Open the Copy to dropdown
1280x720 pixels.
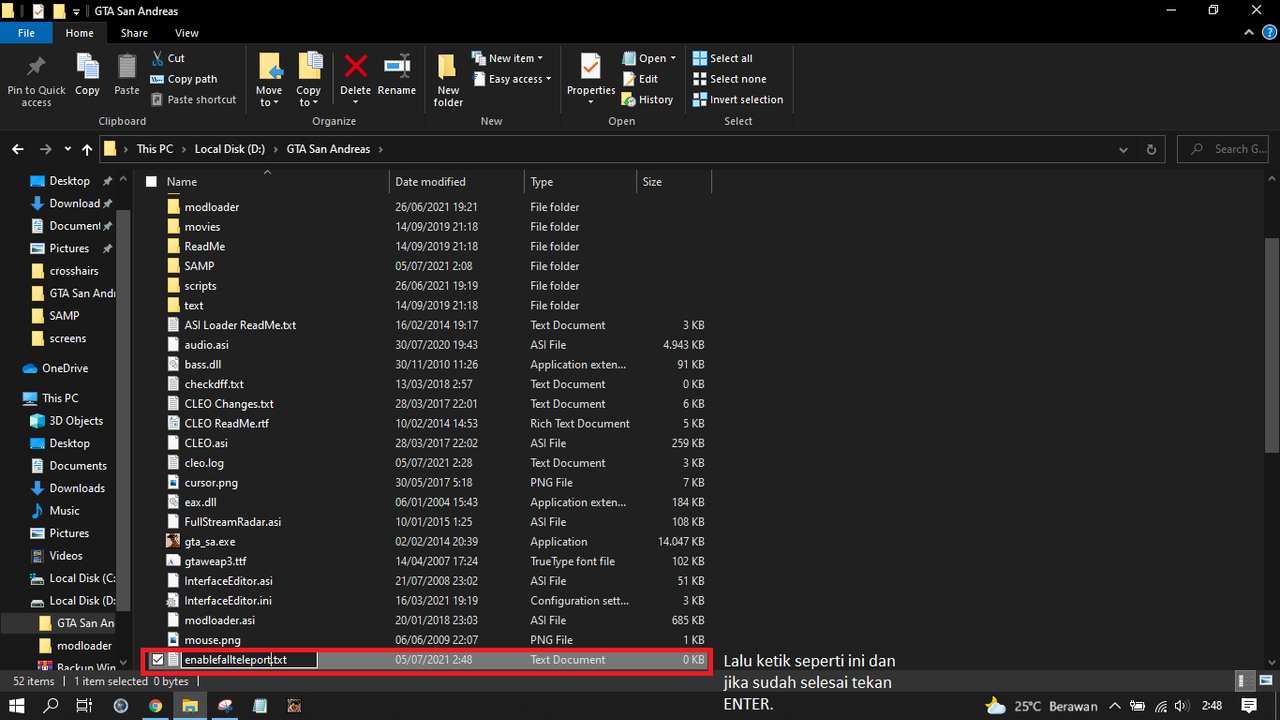309,102
